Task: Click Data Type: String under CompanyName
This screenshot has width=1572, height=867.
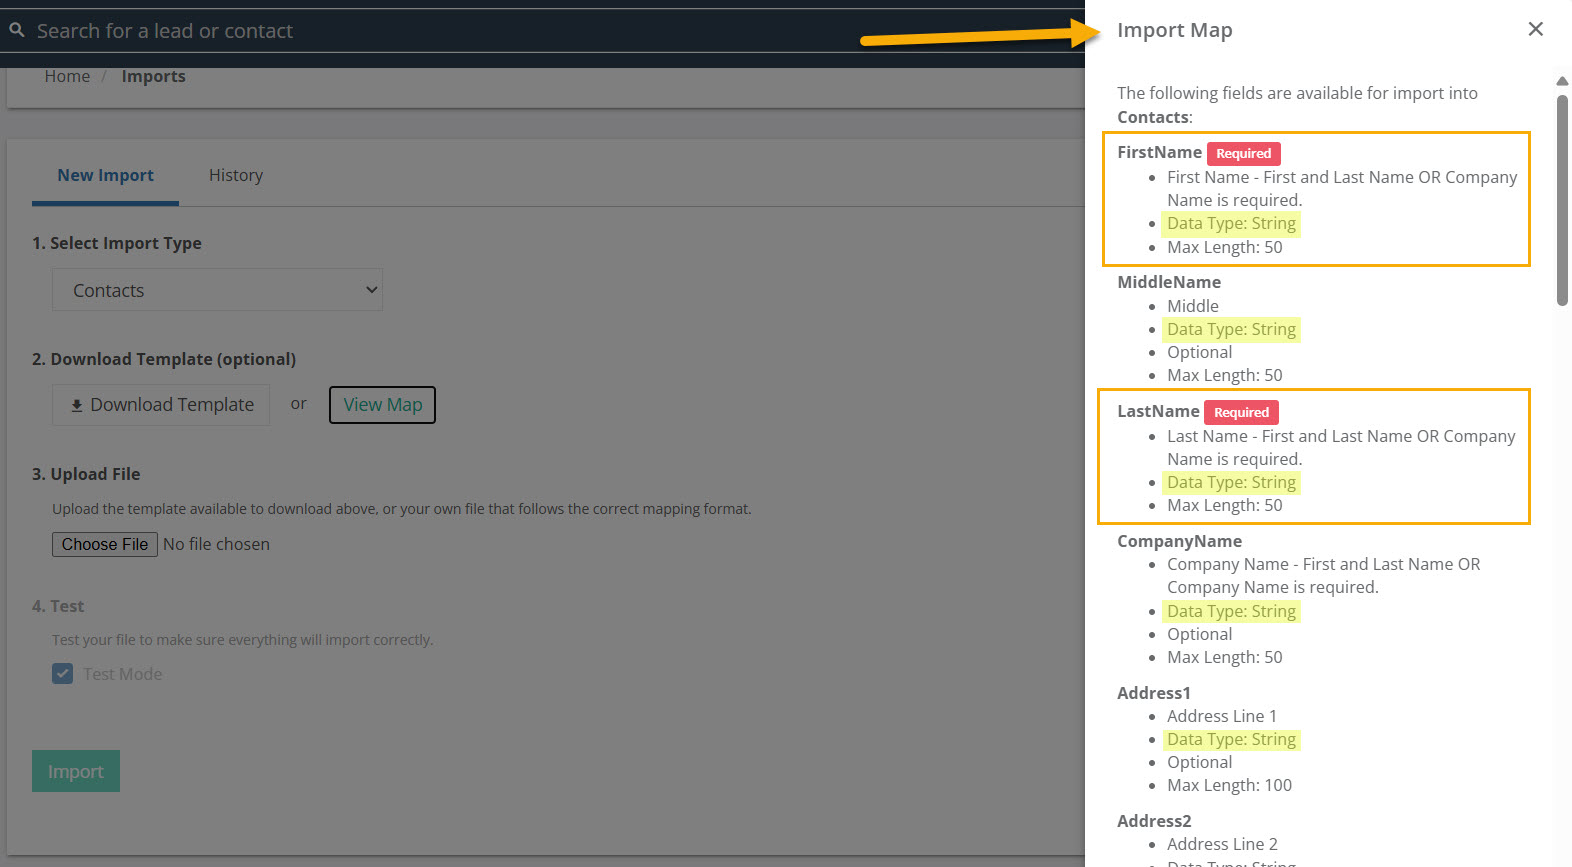Action: 1231,611
